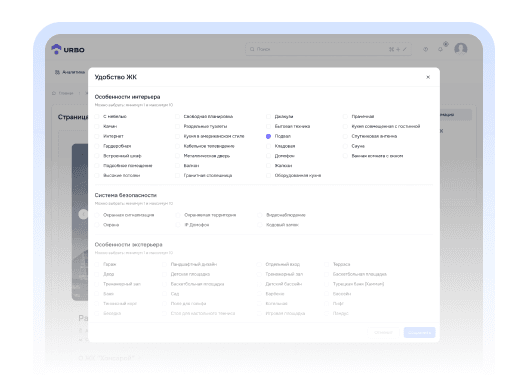
Task: Enable Спутниковая антенна
Action: (x=345, y=136)
